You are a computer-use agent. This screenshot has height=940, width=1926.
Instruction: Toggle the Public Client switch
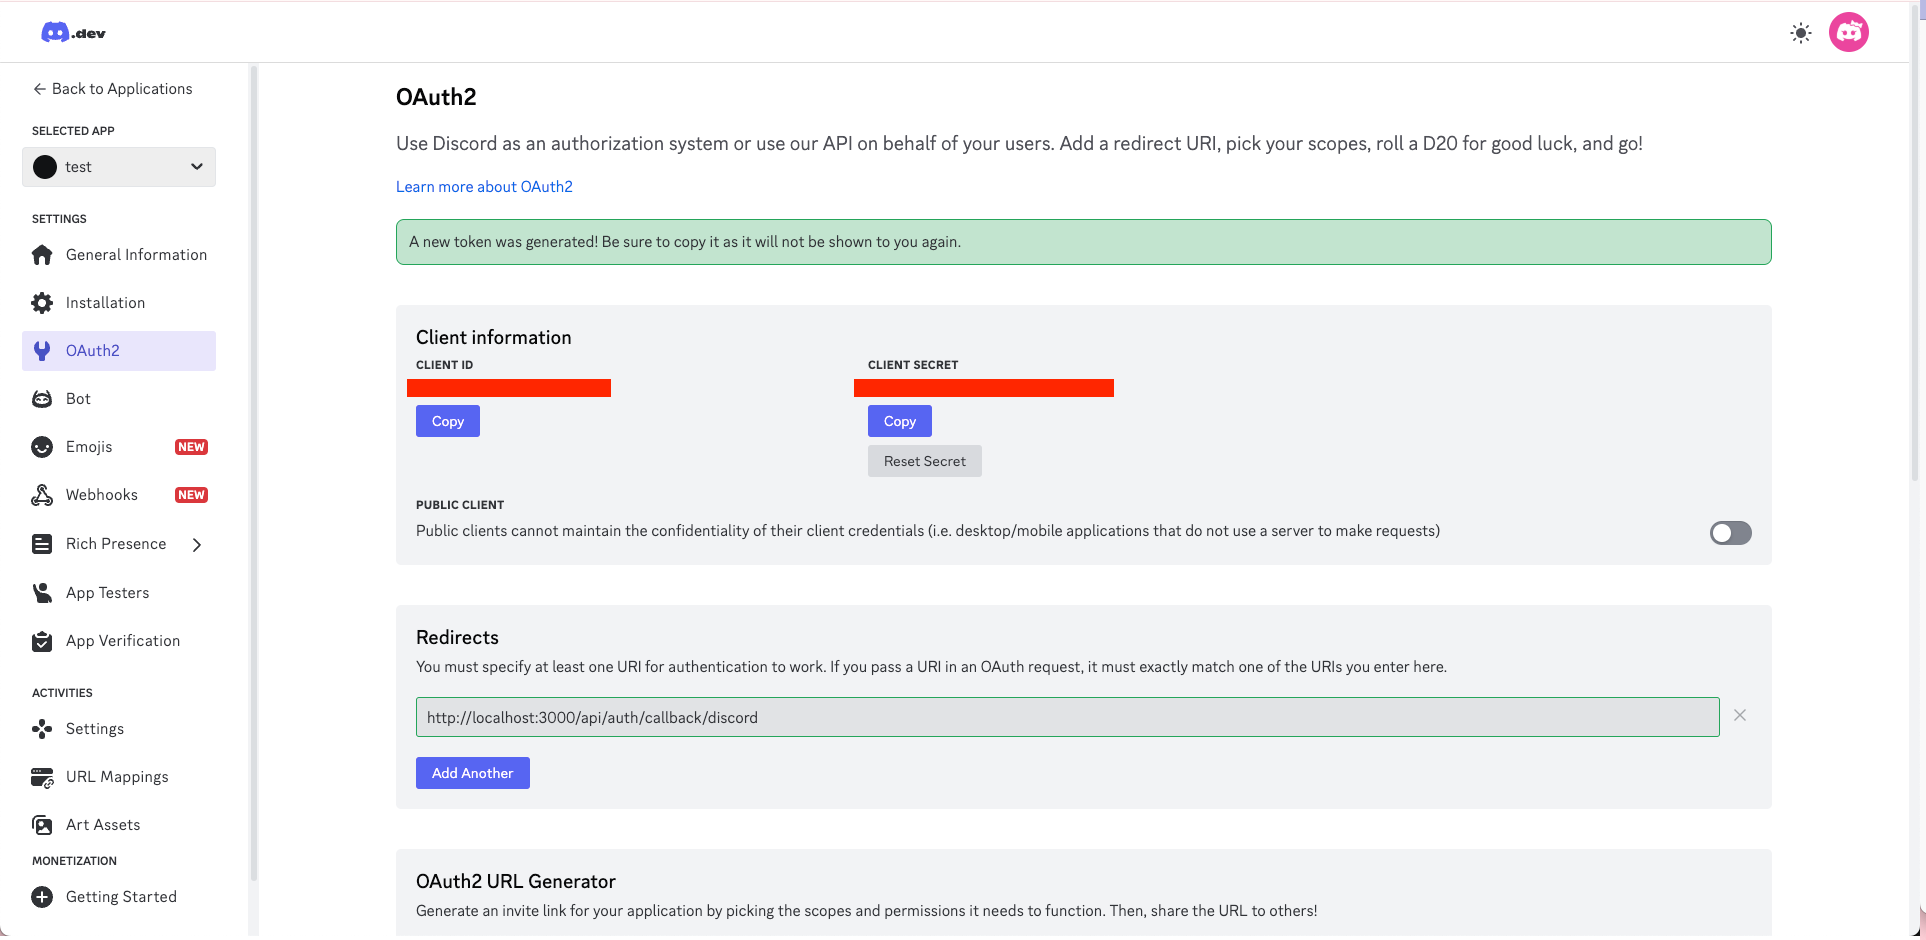click(x=1731, y=533)
